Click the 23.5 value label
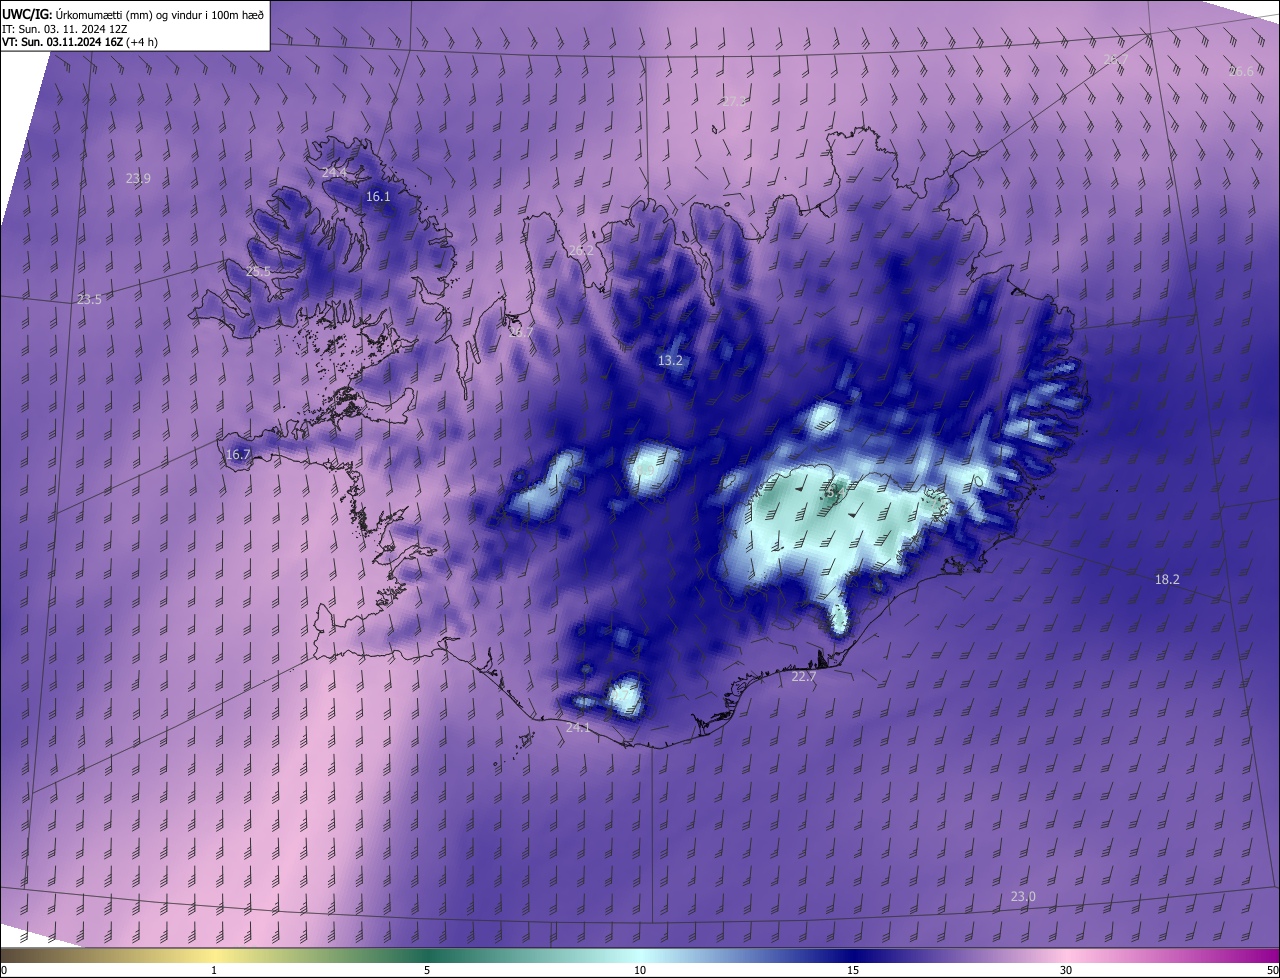 click(89, 300)
